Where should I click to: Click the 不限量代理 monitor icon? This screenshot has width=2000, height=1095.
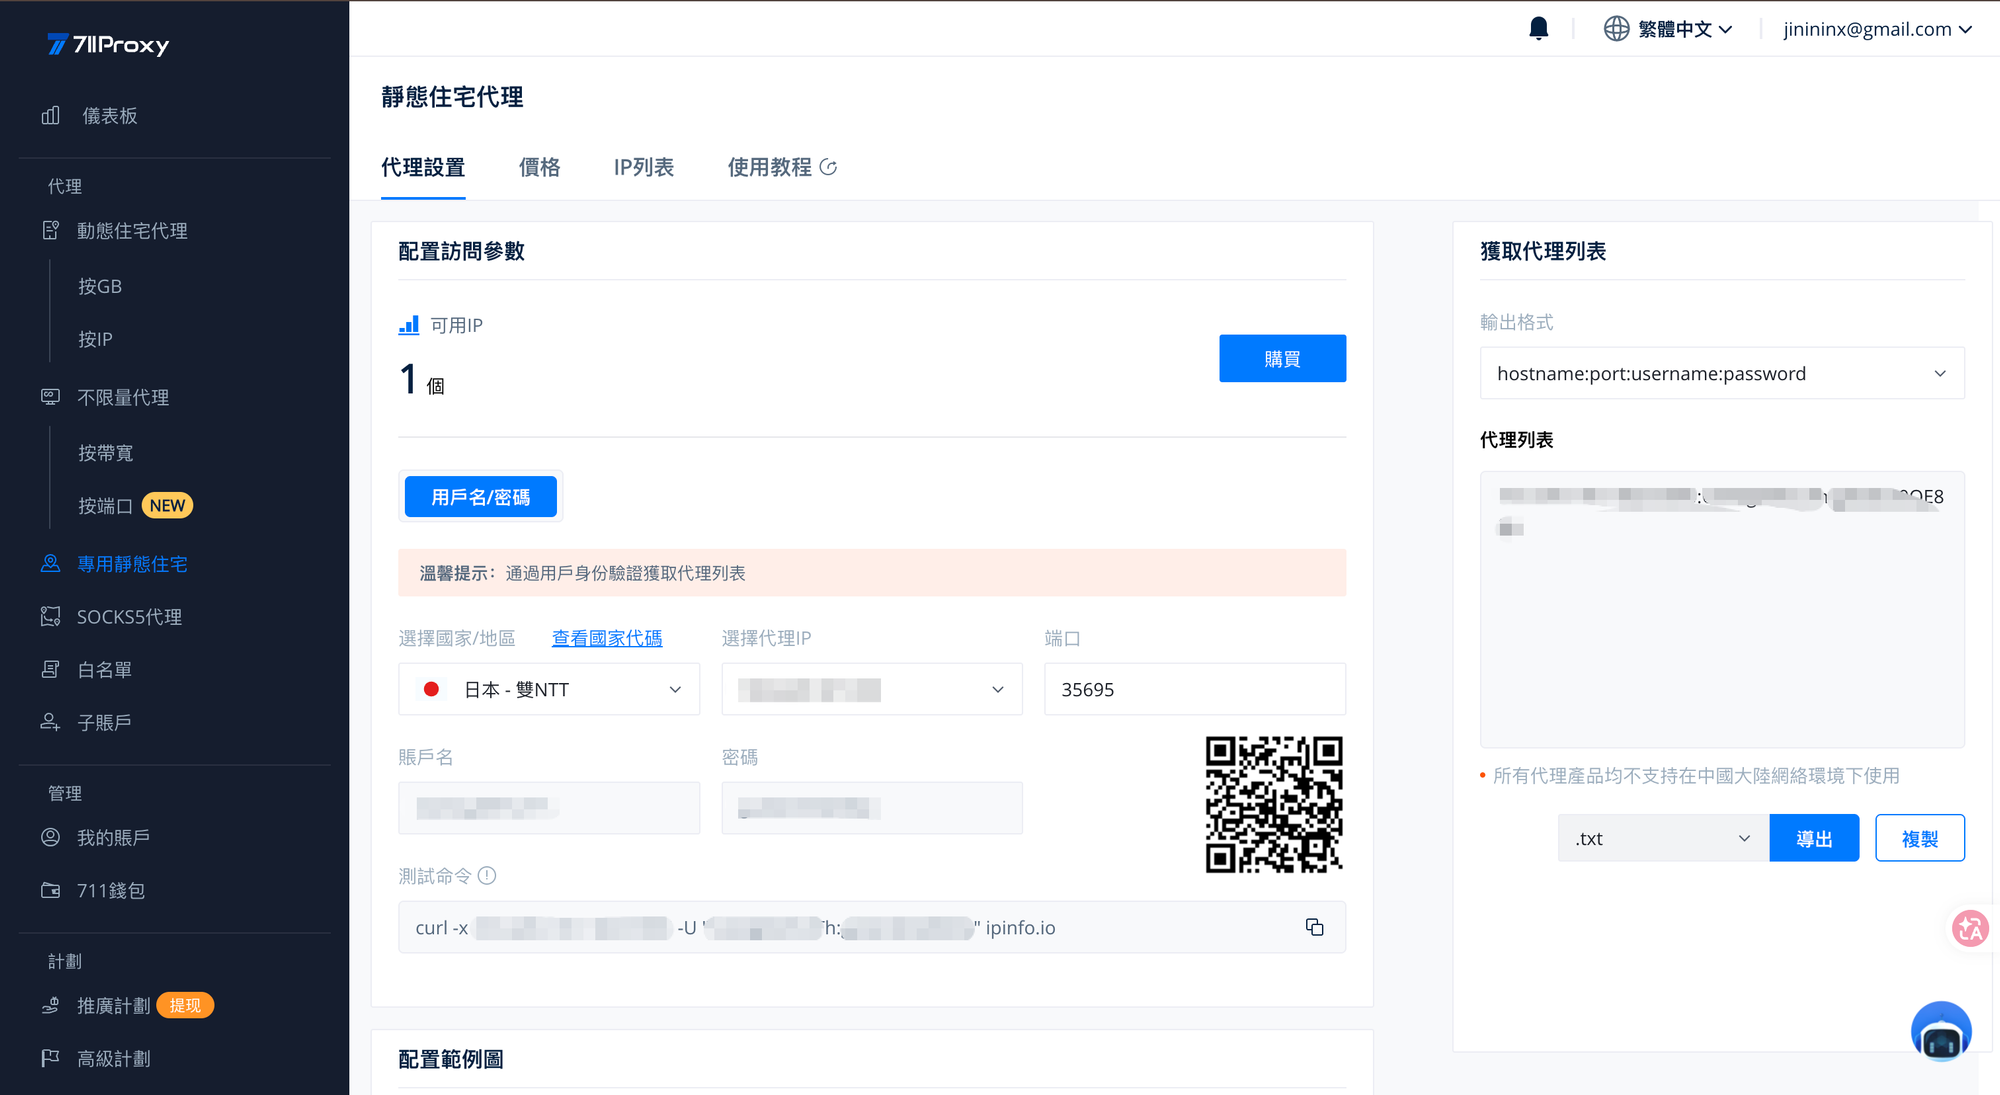(51, 397)
